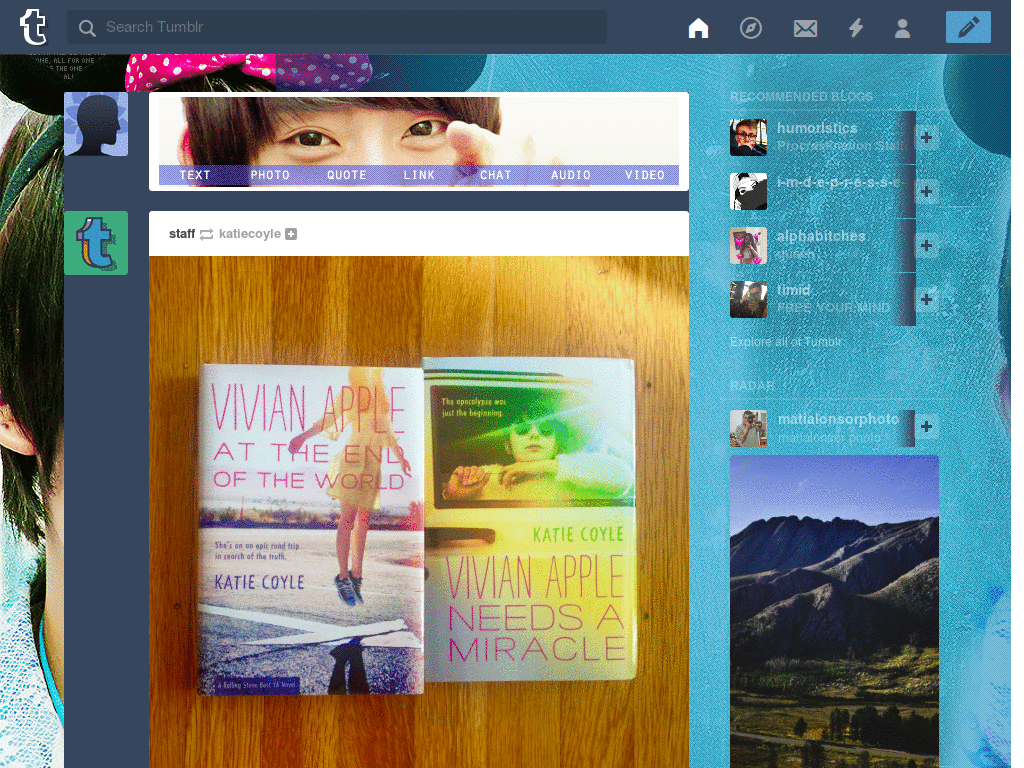1024x768 pixels.
Task: Click the blue compose pencil button
Action: (x=968, y=27)
